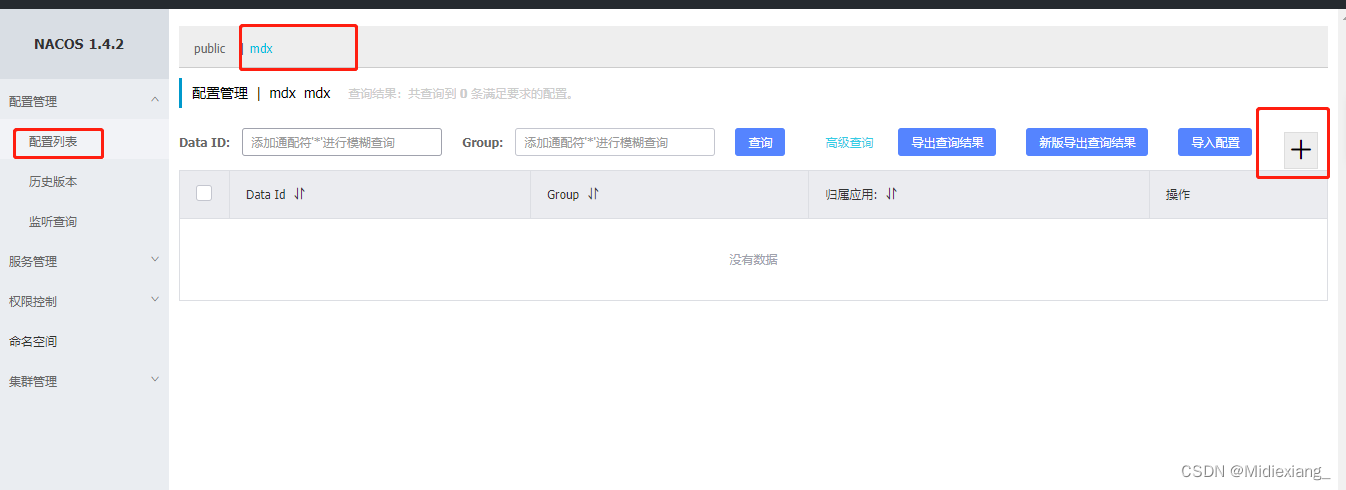Click the 操作 column header
This screenshot has width=1346, height=490.
pyautogui.click(x=1178, y=194)
